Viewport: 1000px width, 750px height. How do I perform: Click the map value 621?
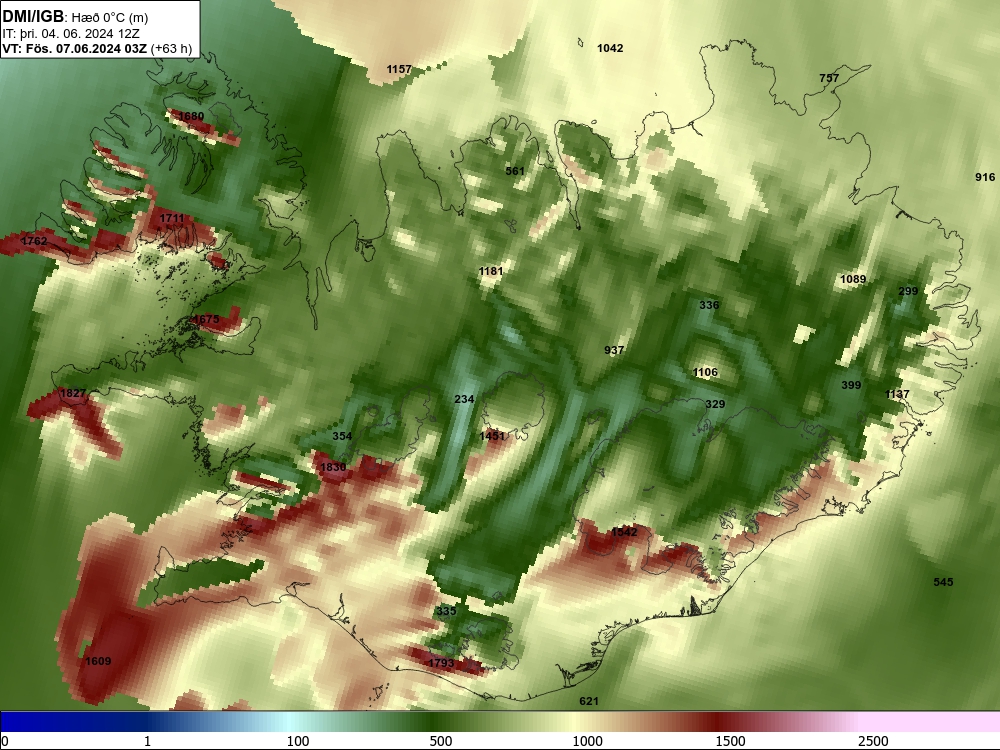(x=589, y=701)
